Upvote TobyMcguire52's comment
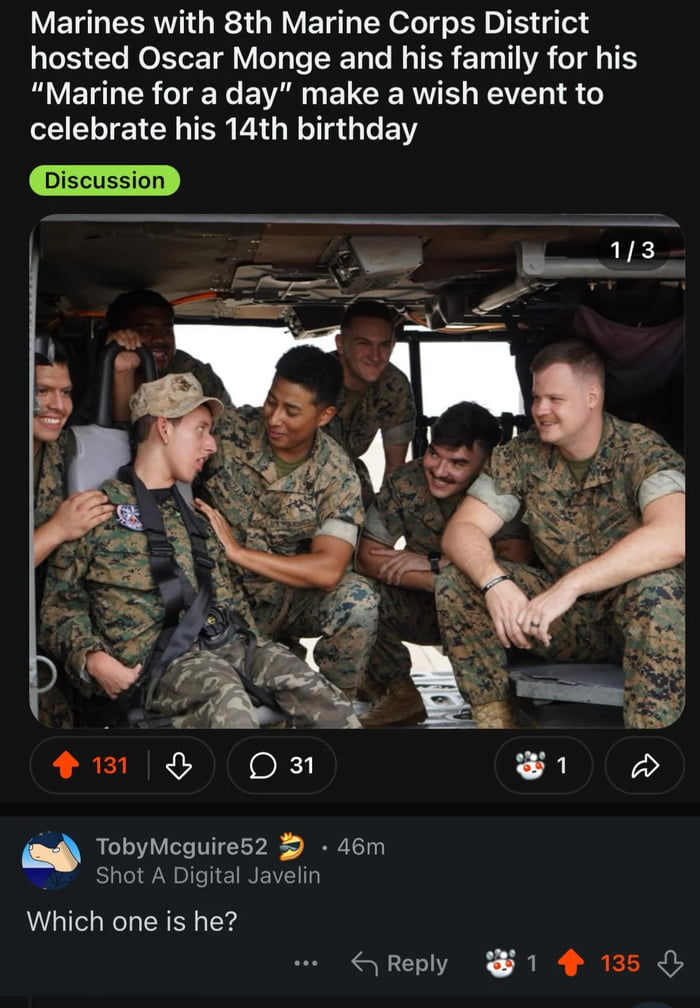Image resolution: width=700 pixels, height=1008 pixels. (x=570, y=963)
